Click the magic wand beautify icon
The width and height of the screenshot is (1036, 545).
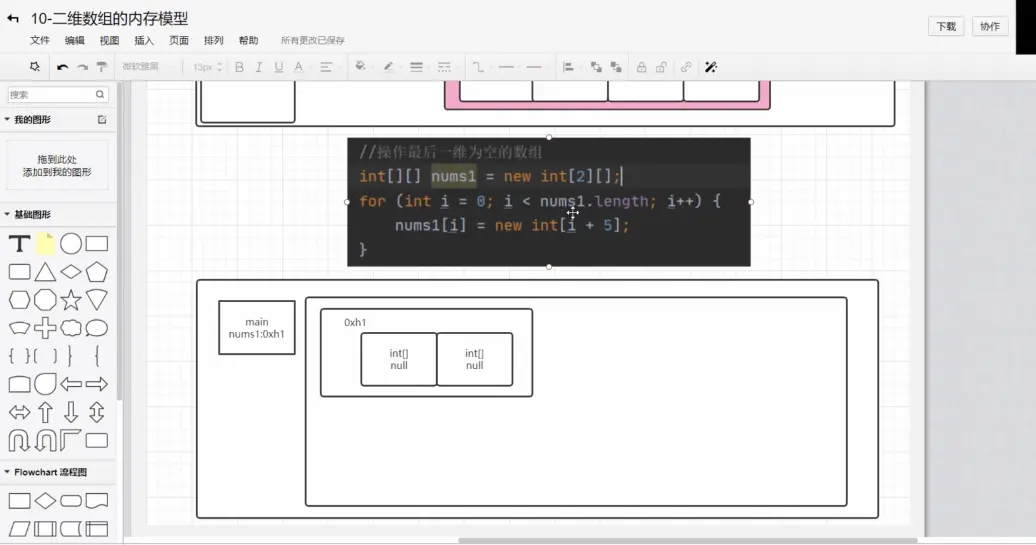point(711,67)
